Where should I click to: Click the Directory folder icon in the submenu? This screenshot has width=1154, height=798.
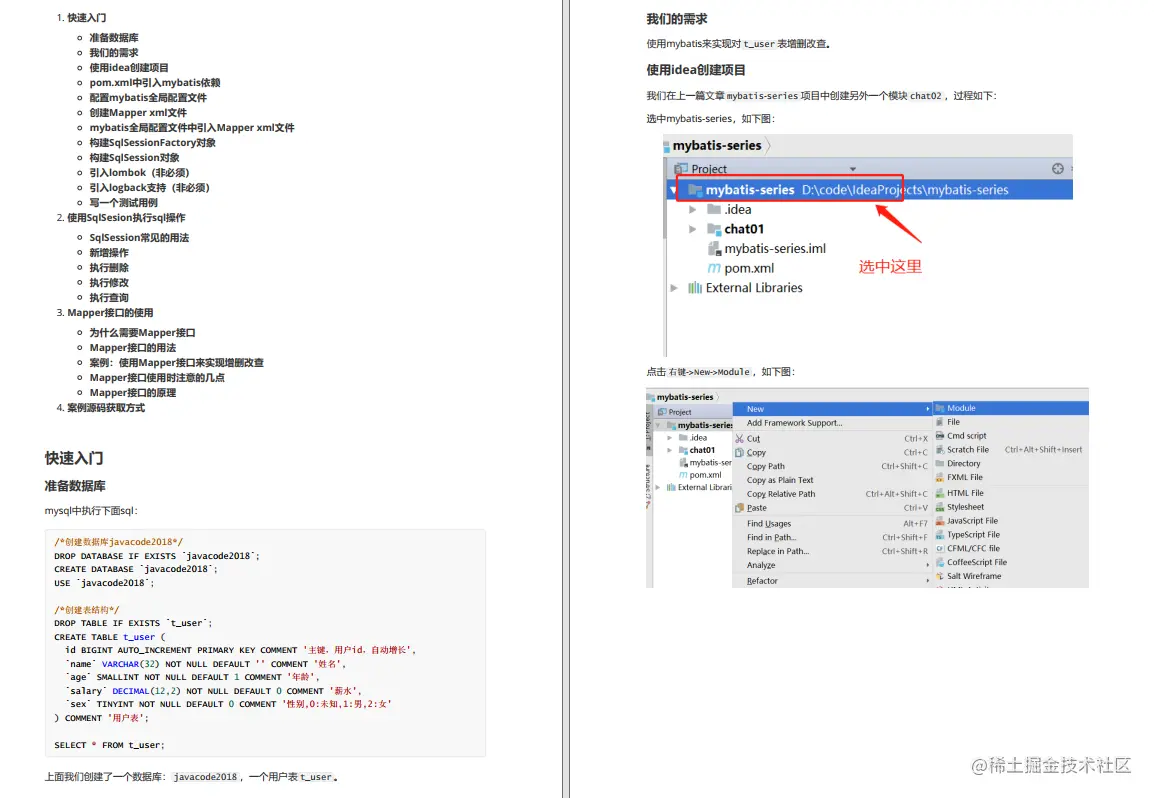940,464
